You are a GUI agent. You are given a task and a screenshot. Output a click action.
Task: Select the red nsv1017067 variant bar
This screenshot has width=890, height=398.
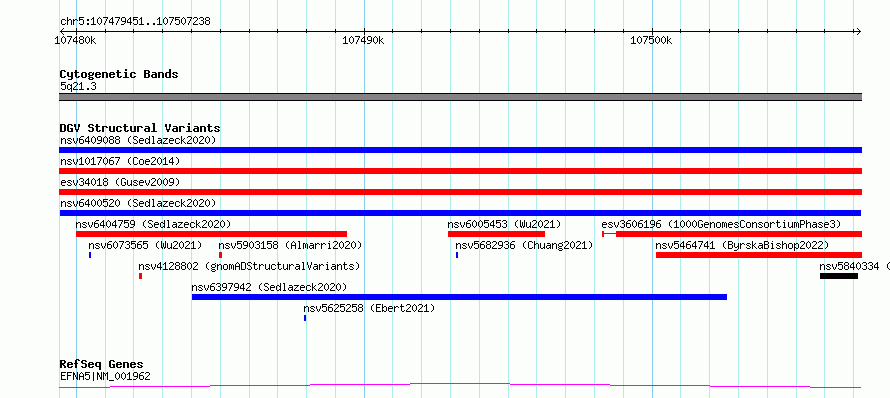click(460, 171)
